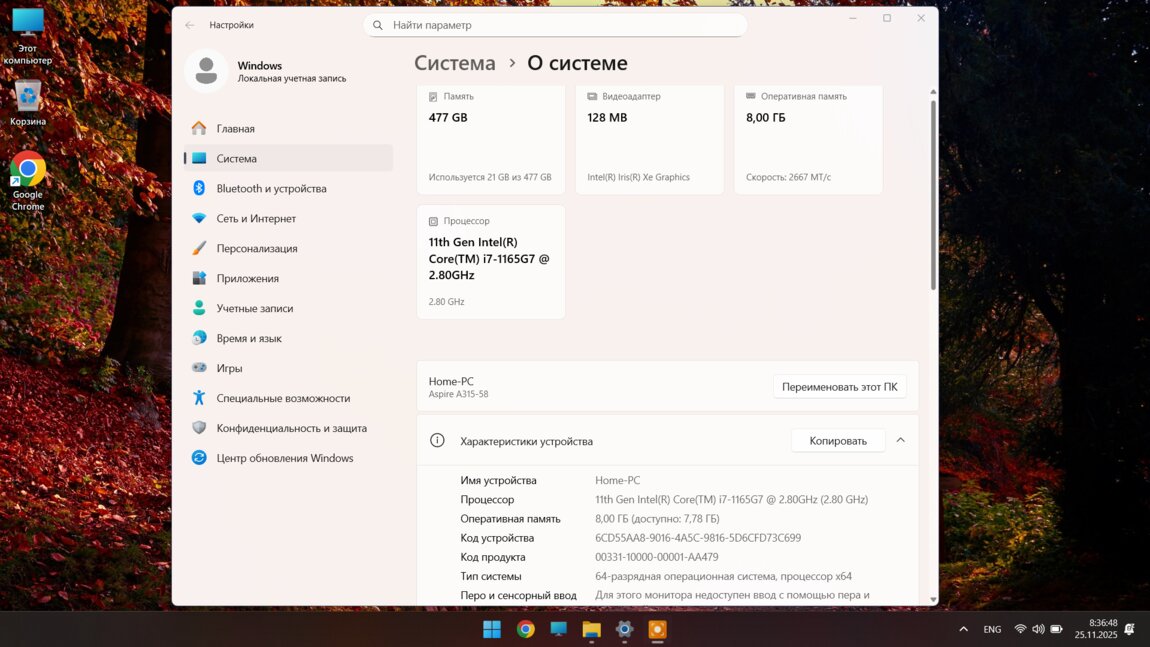Viewport: 1150px width, 647px height.
Task: Open Bluetooth и устройства settings section
Action: [x=271, y=188]
